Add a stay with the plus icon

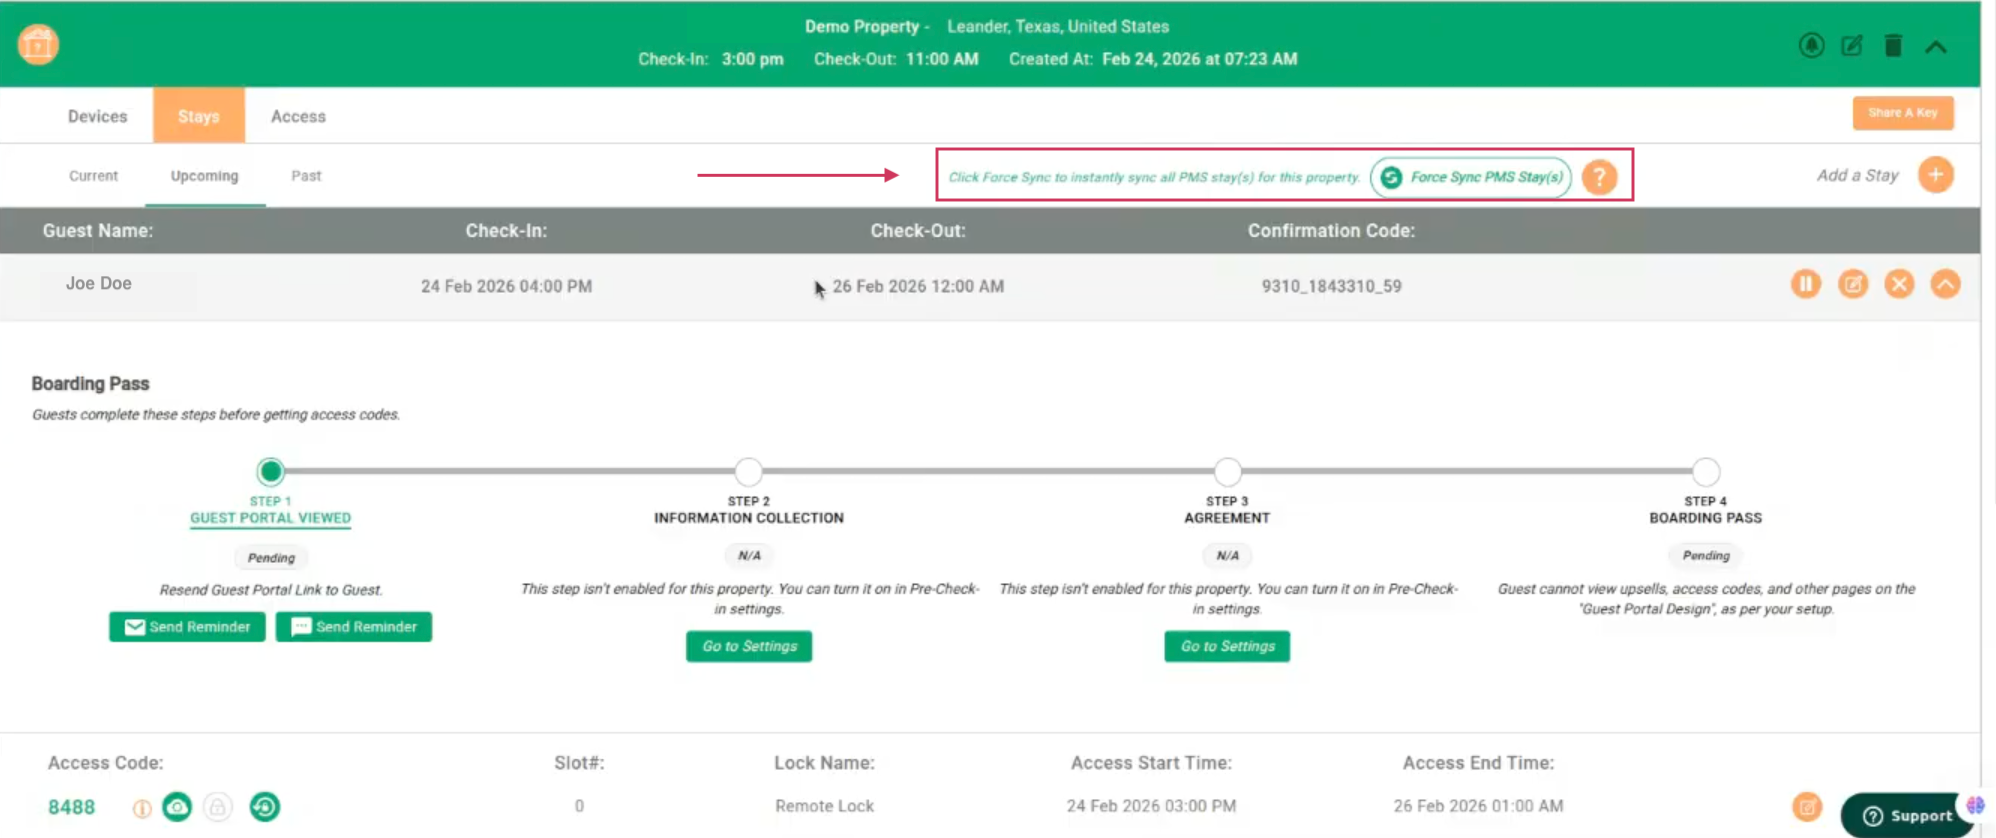pos(1936,175)
